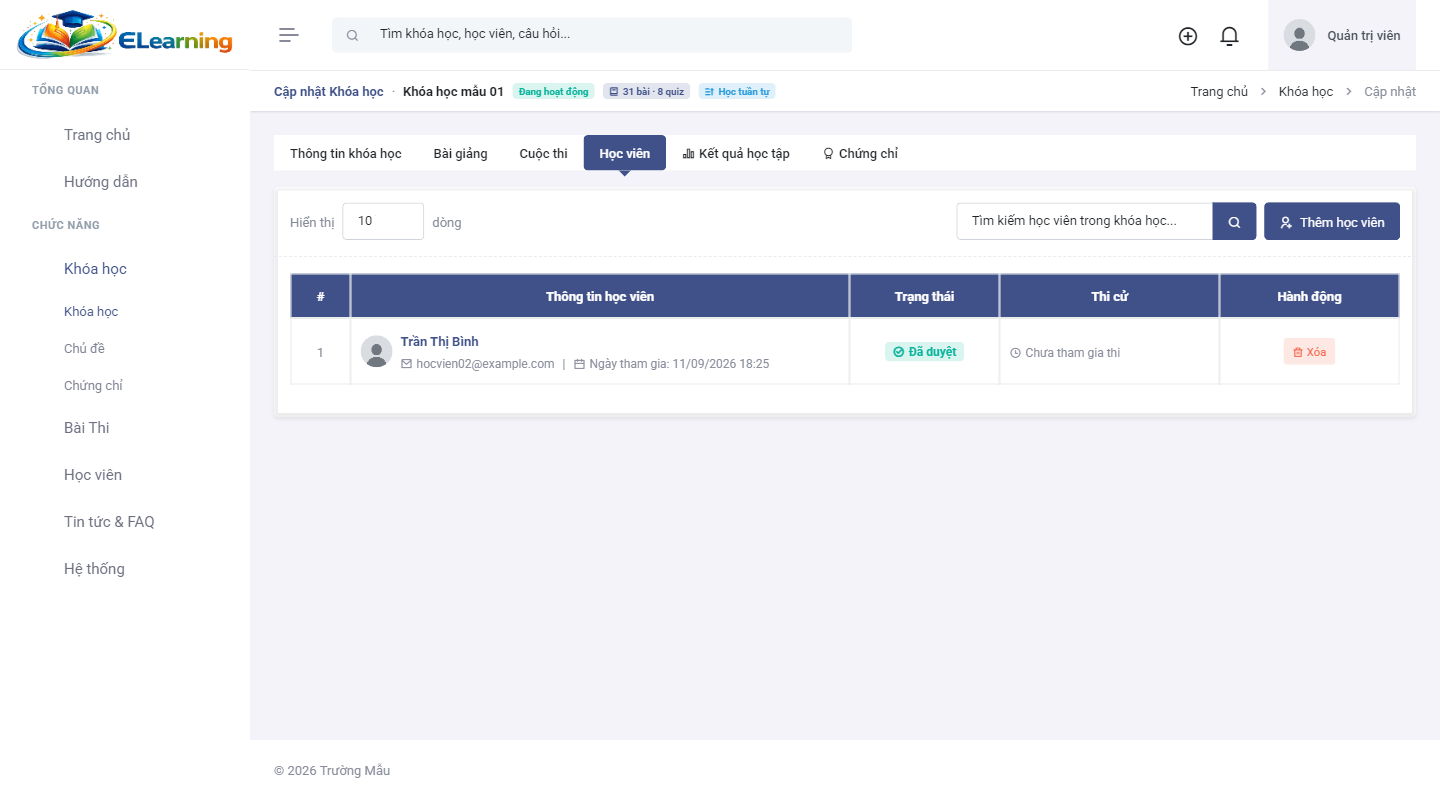
Task: Expand Tin tức & FAQ in sidebar
Action: pyautogui.click(x=109, y=522)
